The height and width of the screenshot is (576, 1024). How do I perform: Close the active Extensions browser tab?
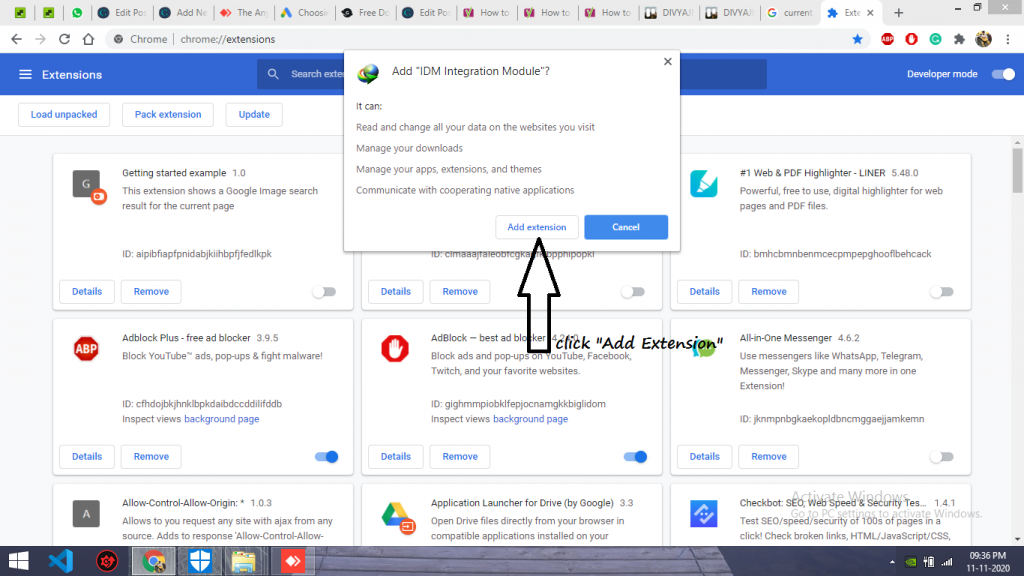tap(871, 12)
